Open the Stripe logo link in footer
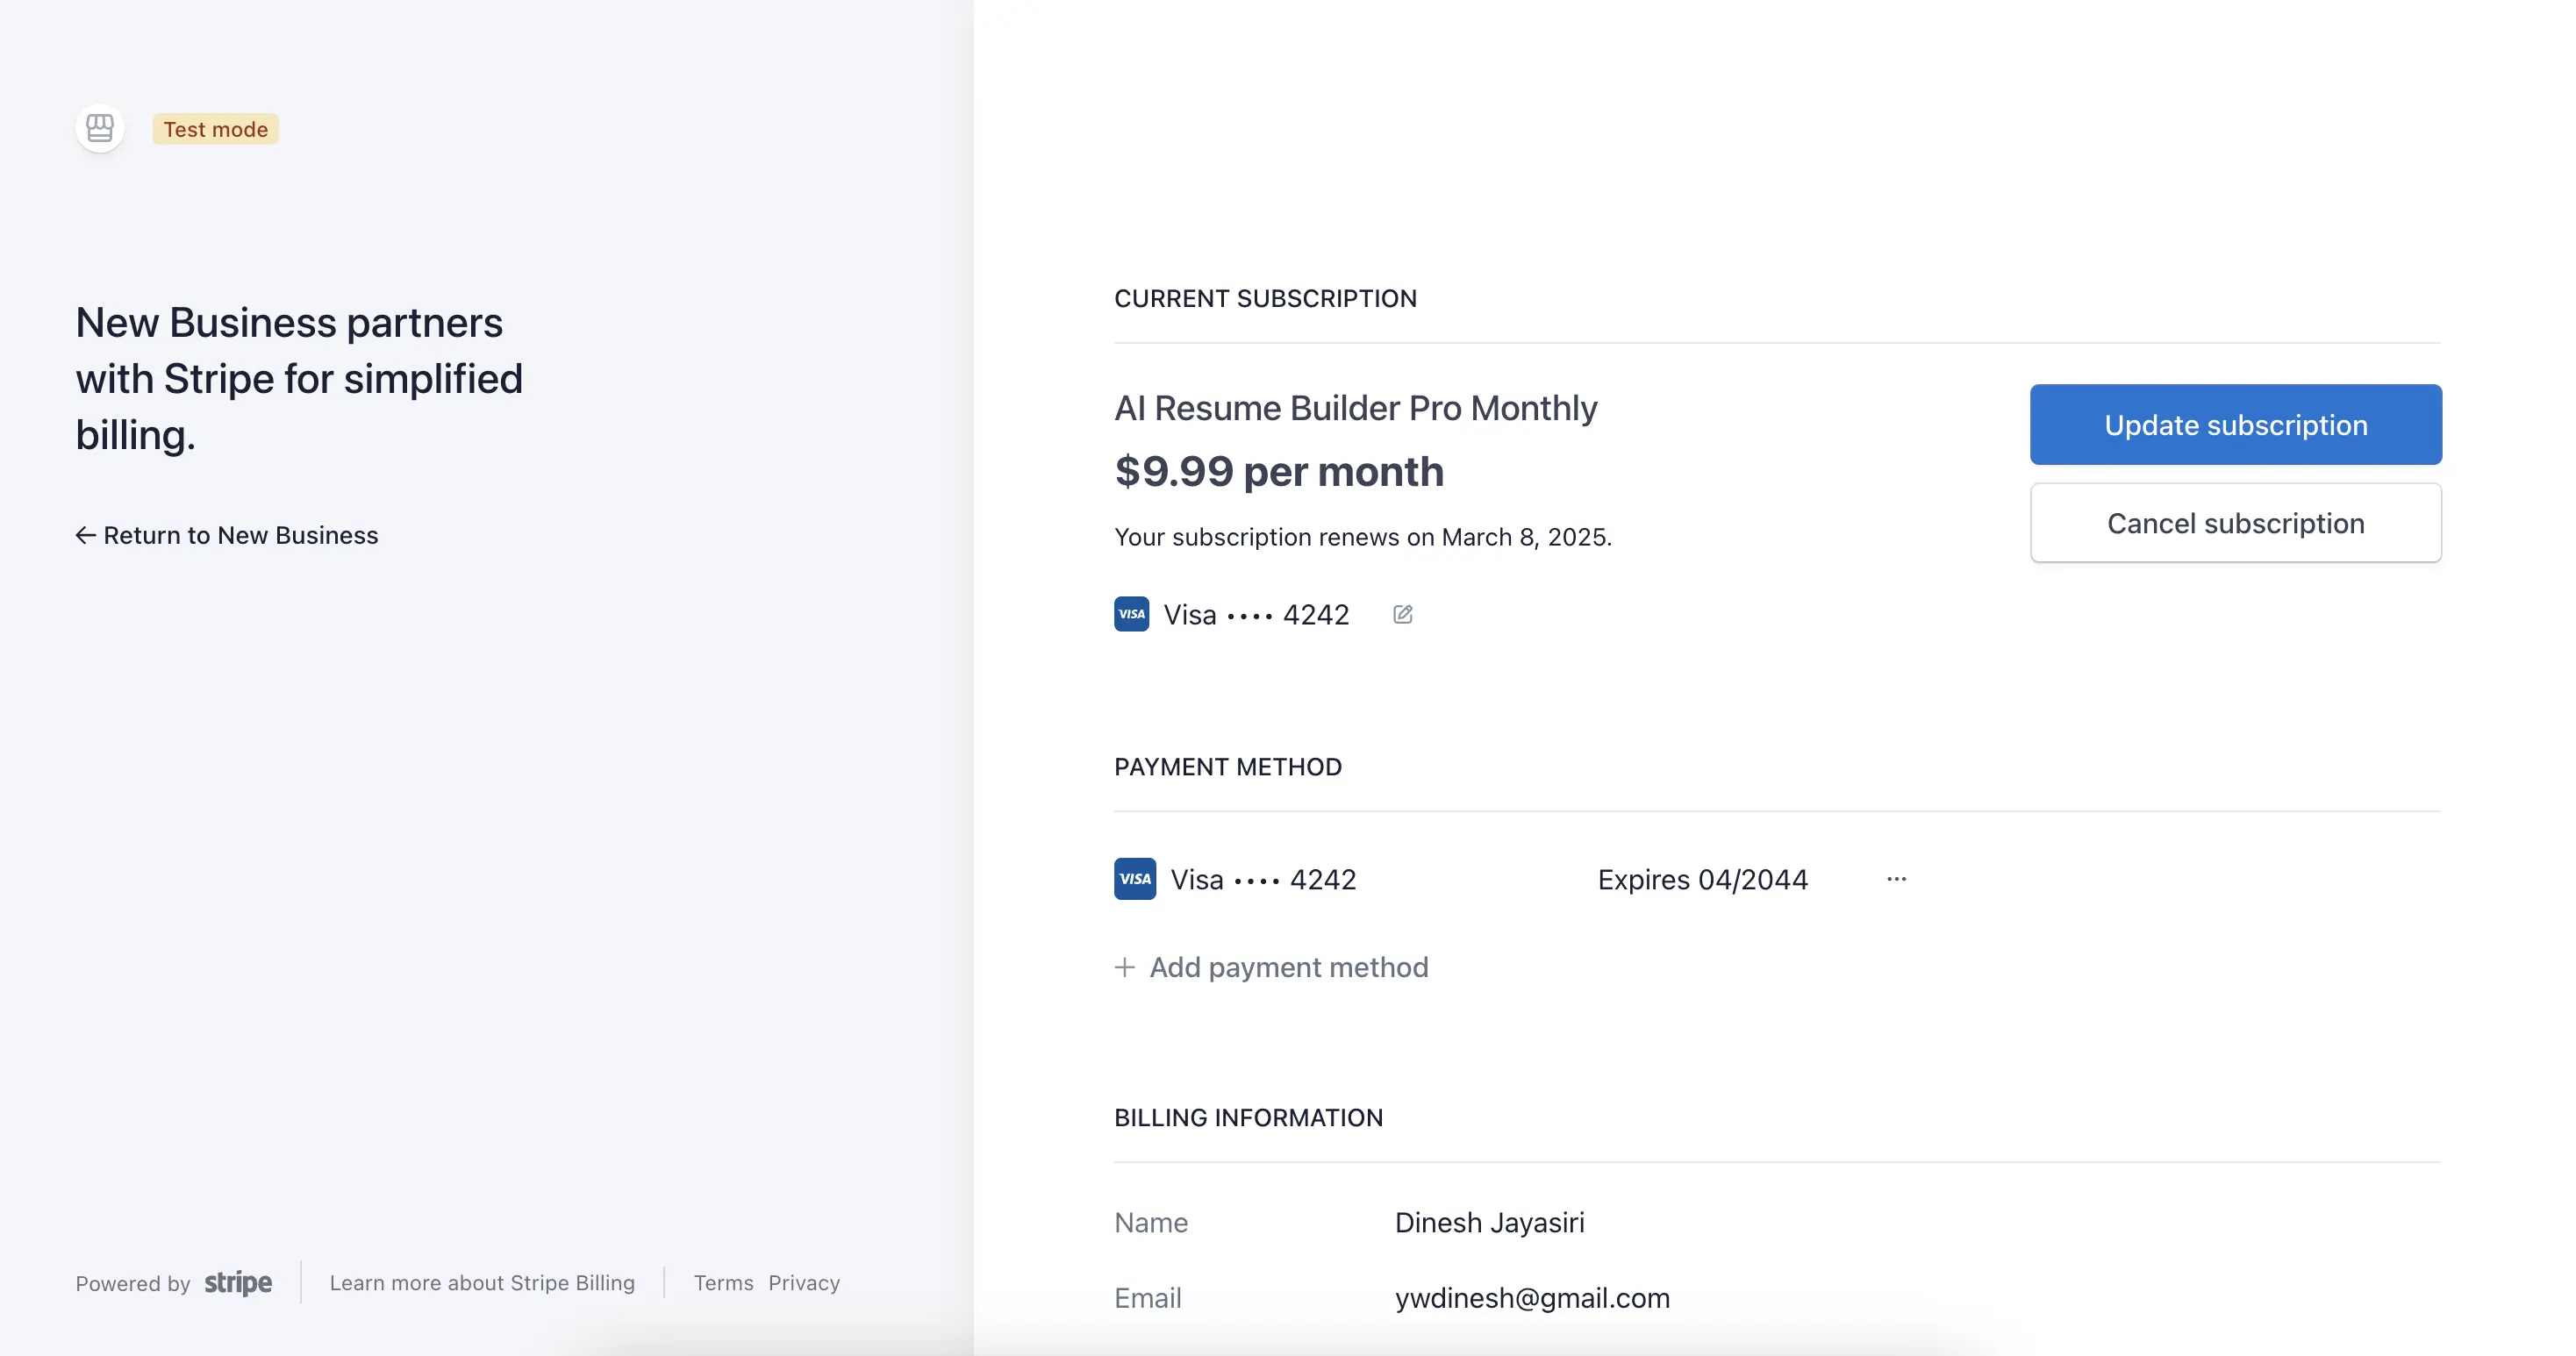Image resolution: width=2576 pixels, height=1356 pixels. click(x=238, y=1283)
